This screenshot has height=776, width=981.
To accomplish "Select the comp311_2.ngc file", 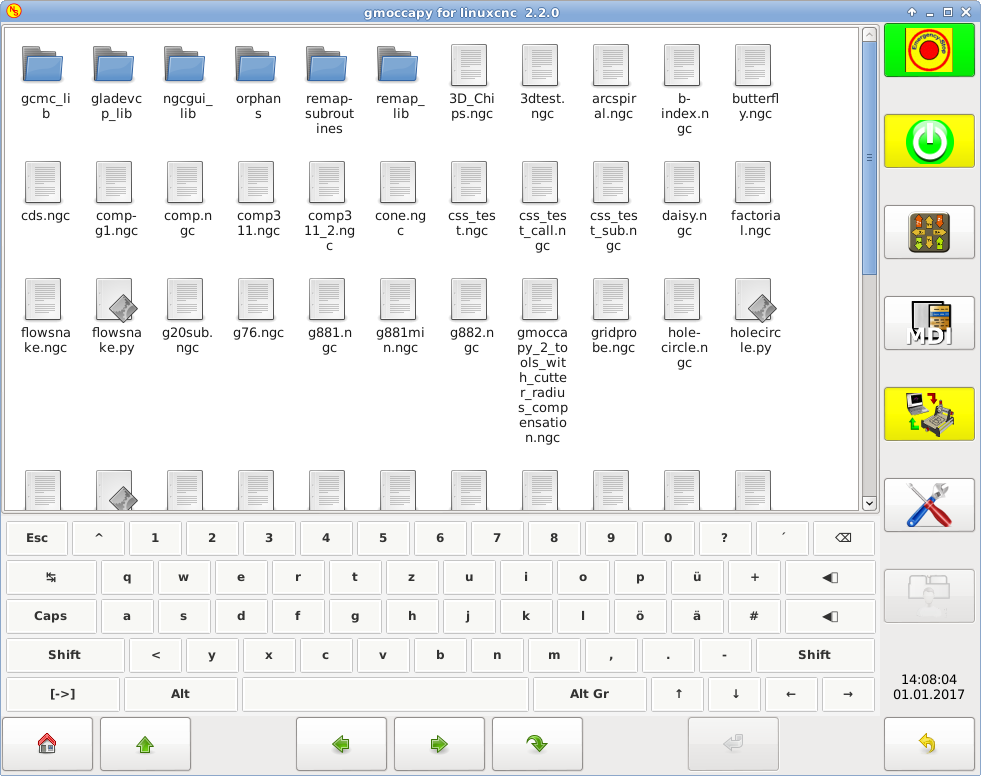I will 329,206.
